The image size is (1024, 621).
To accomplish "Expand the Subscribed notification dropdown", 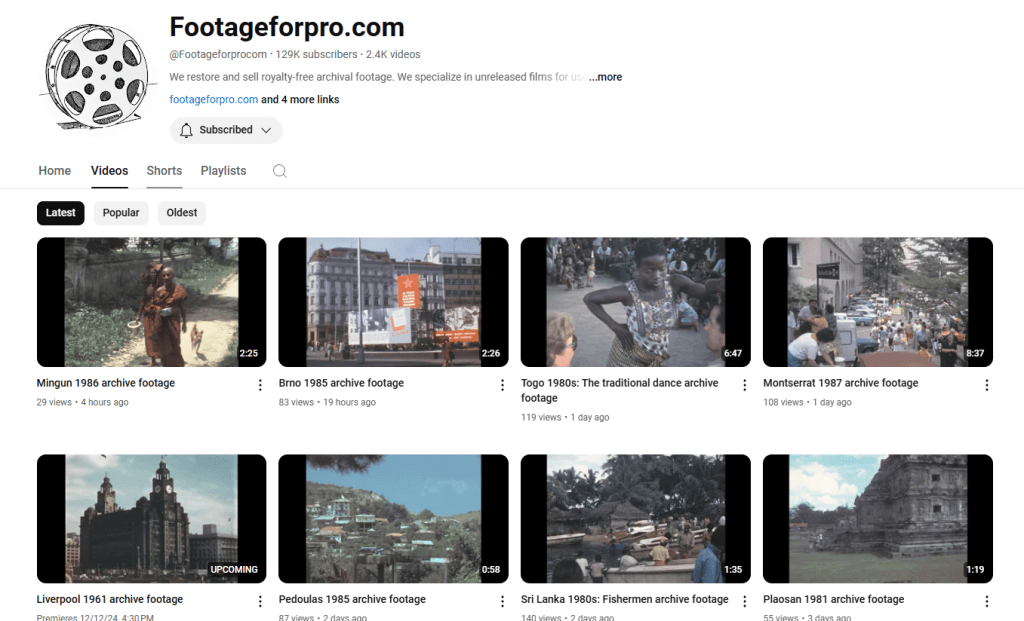I will (x=226, y=130).
